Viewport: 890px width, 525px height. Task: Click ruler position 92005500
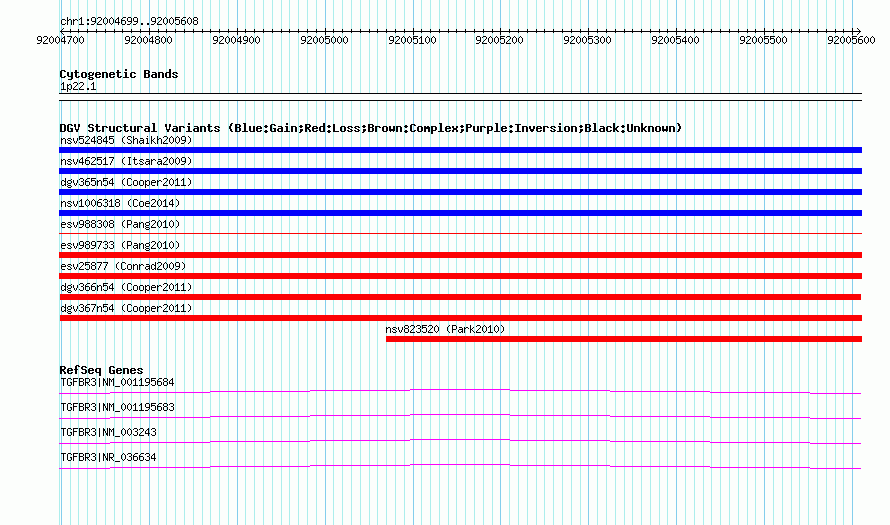pyautogui.click(x=763, y=40)
